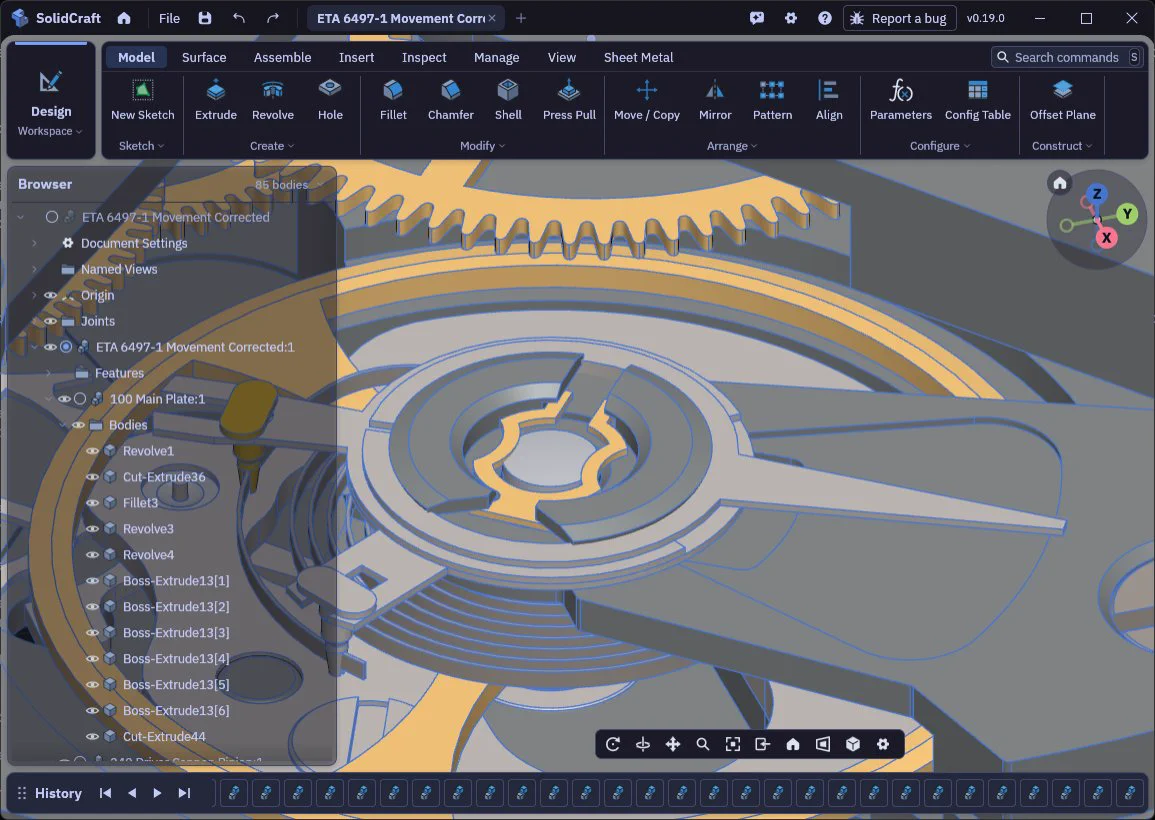
Task: Click the save document icon
Action: coord(205,18)
